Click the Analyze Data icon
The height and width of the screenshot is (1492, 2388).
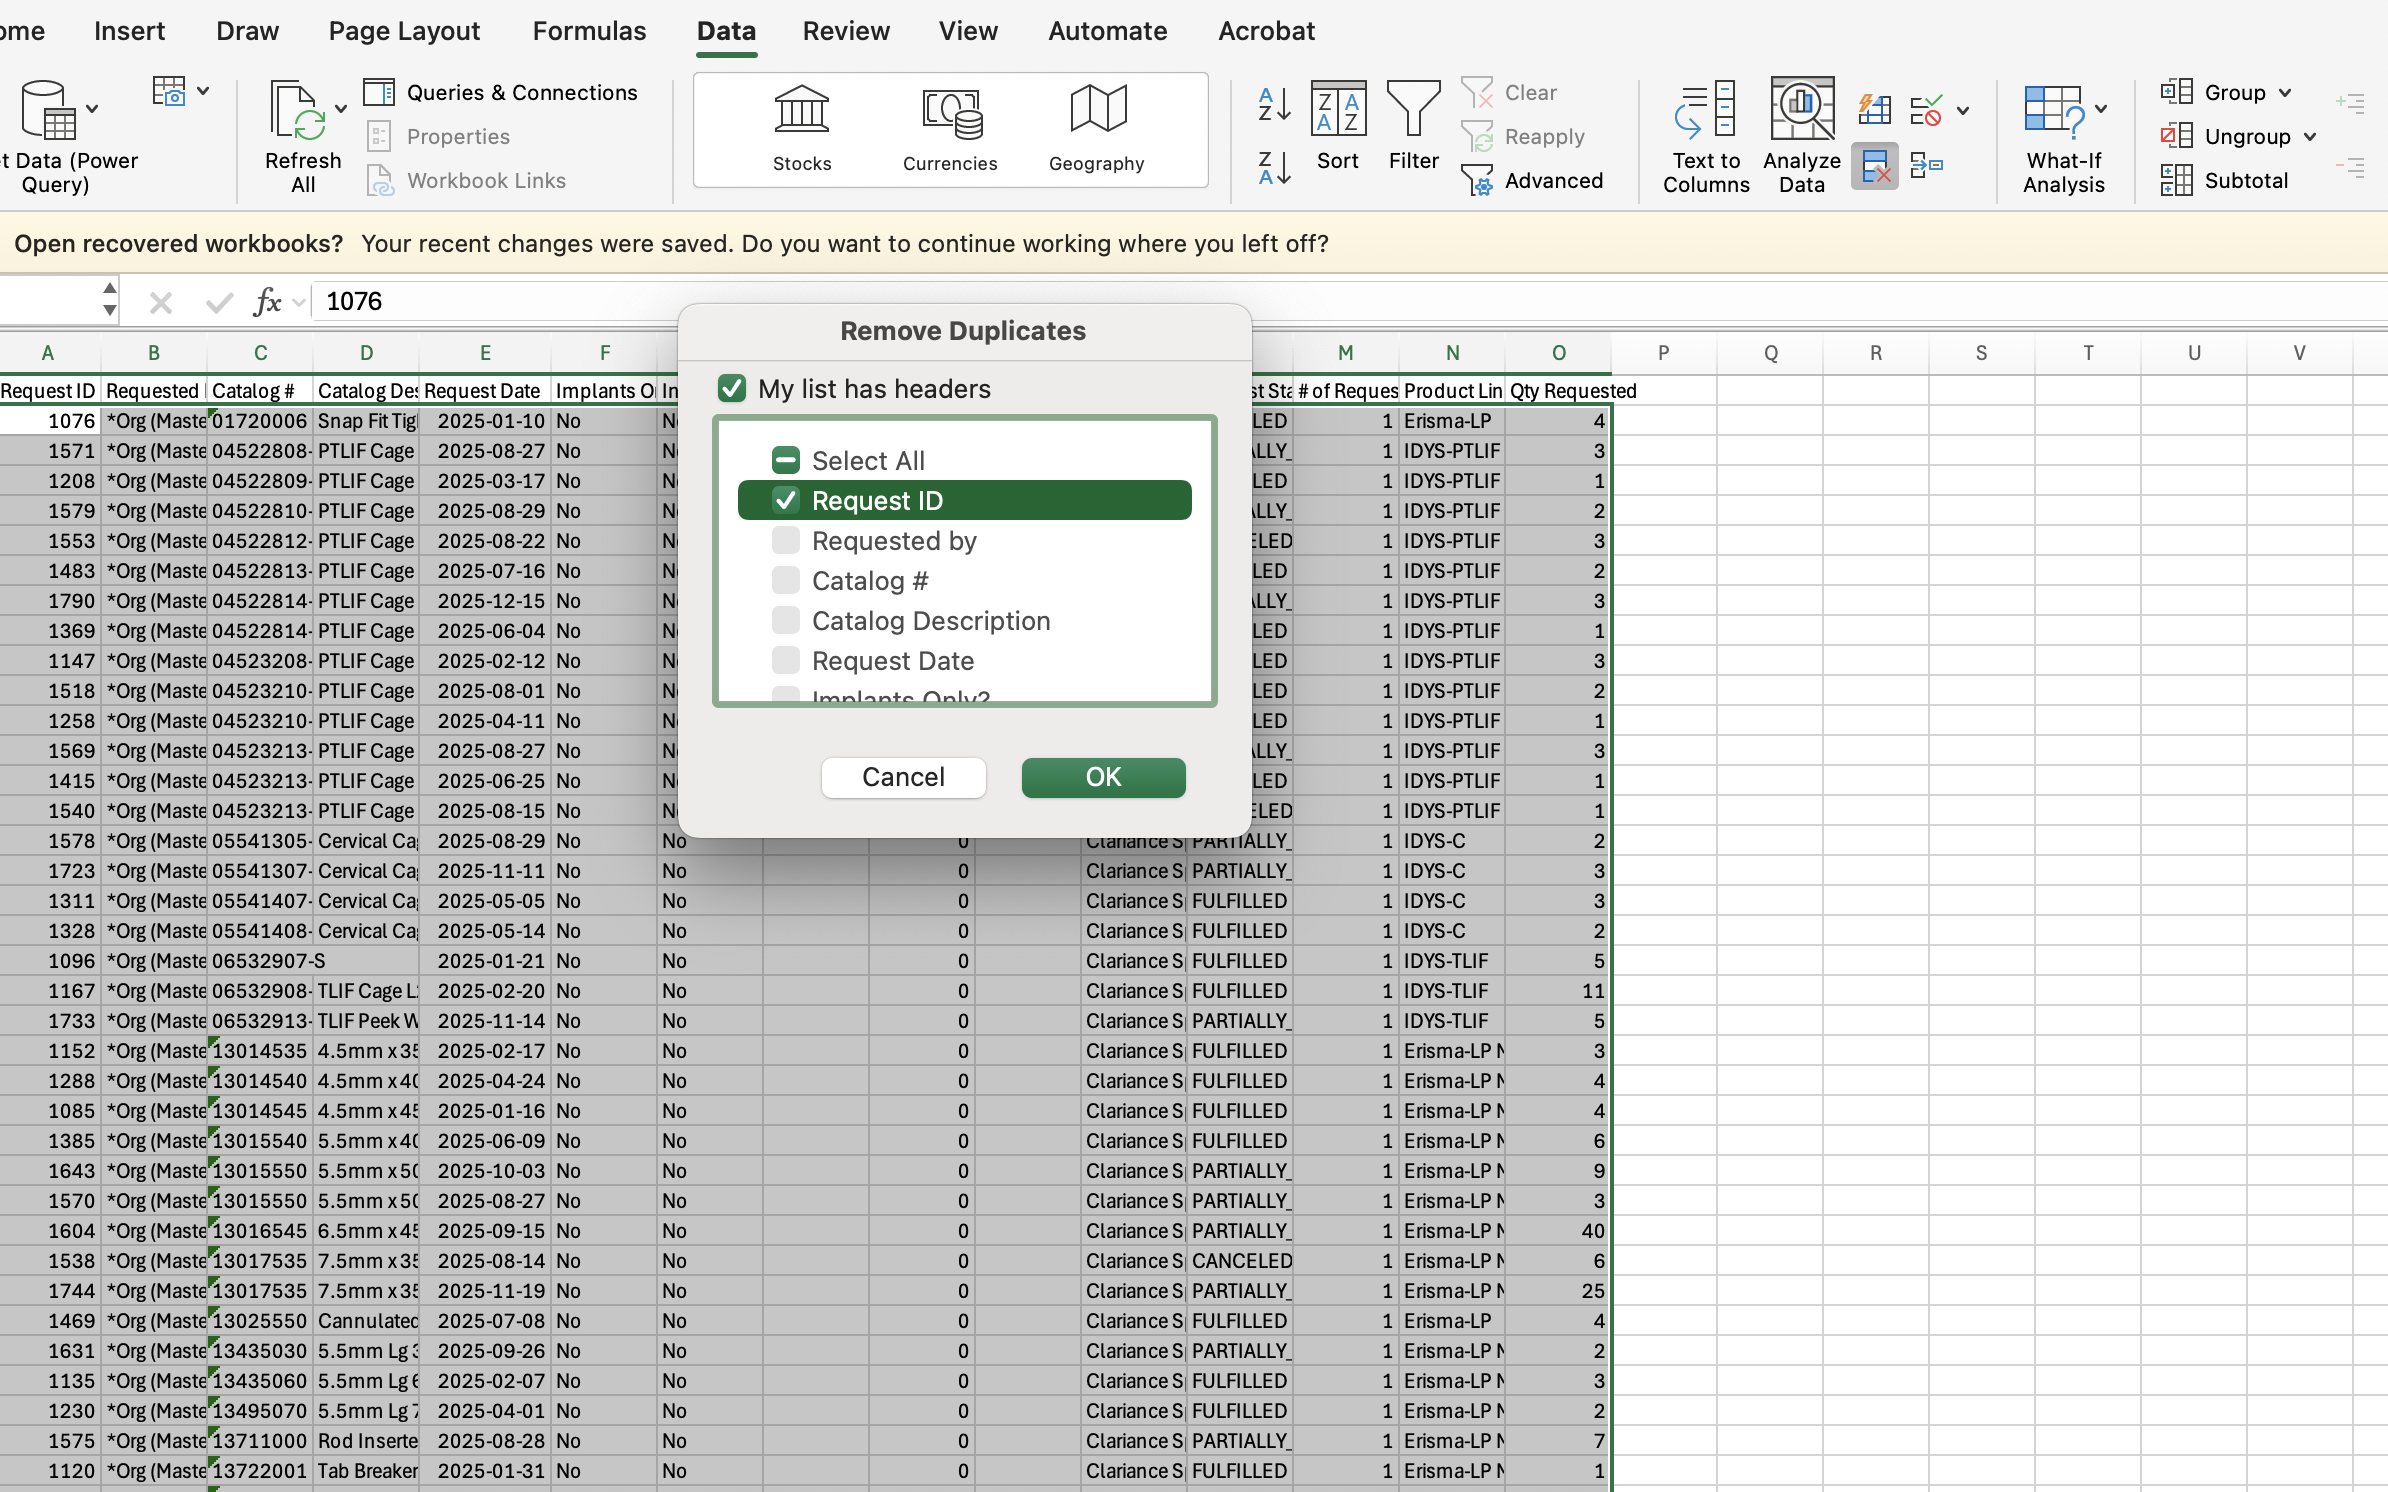[x=1801, y=110]
